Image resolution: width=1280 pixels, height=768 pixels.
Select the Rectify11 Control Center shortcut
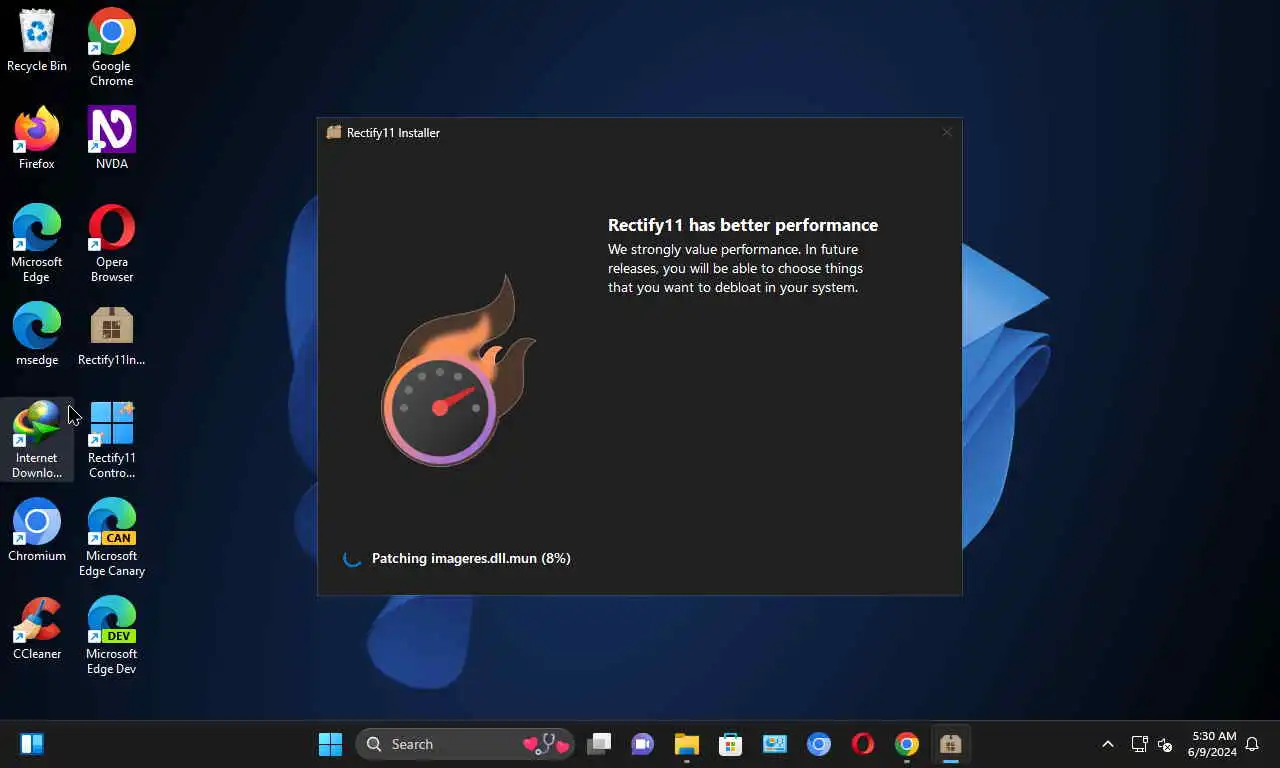click(x=111, y=440)
